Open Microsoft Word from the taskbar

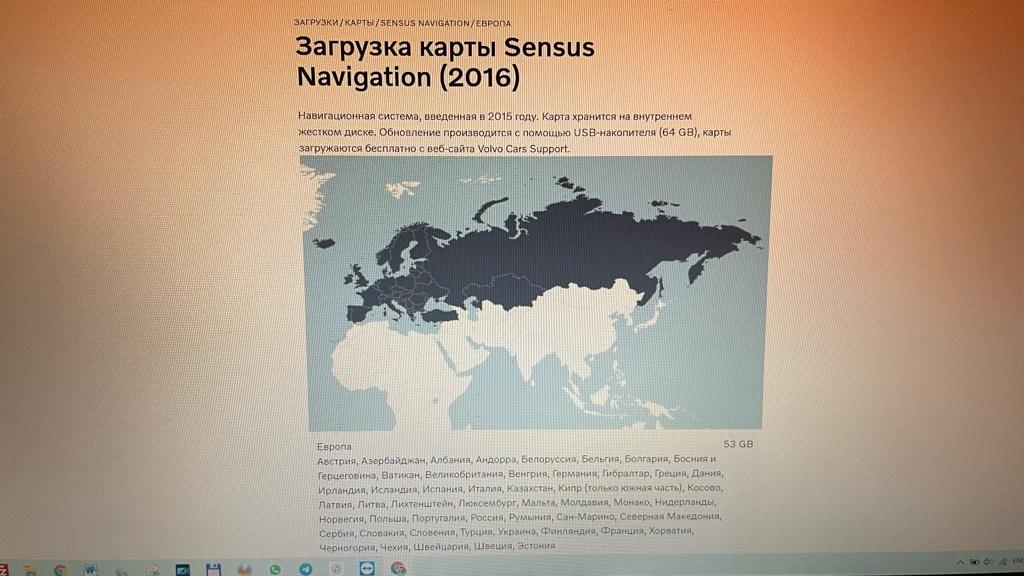tap(91, 570)
